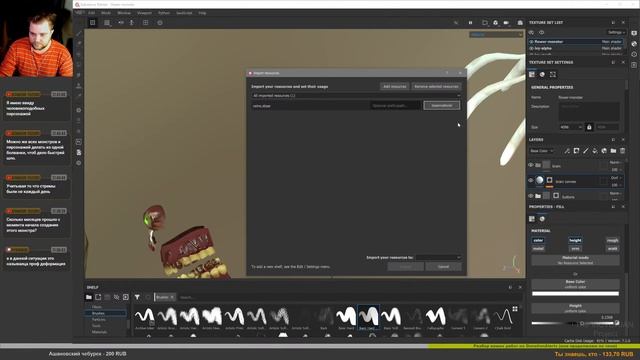640x360 pixels.
Task: Click the Import button in import dialog
Action: [x=406, y=267]
